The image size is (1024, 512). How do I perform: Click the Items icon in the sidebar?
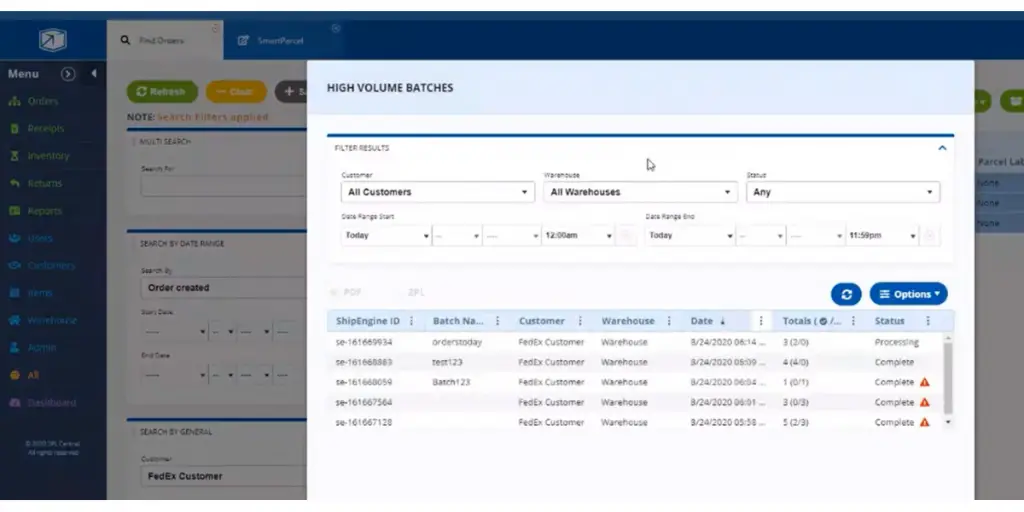14,293
